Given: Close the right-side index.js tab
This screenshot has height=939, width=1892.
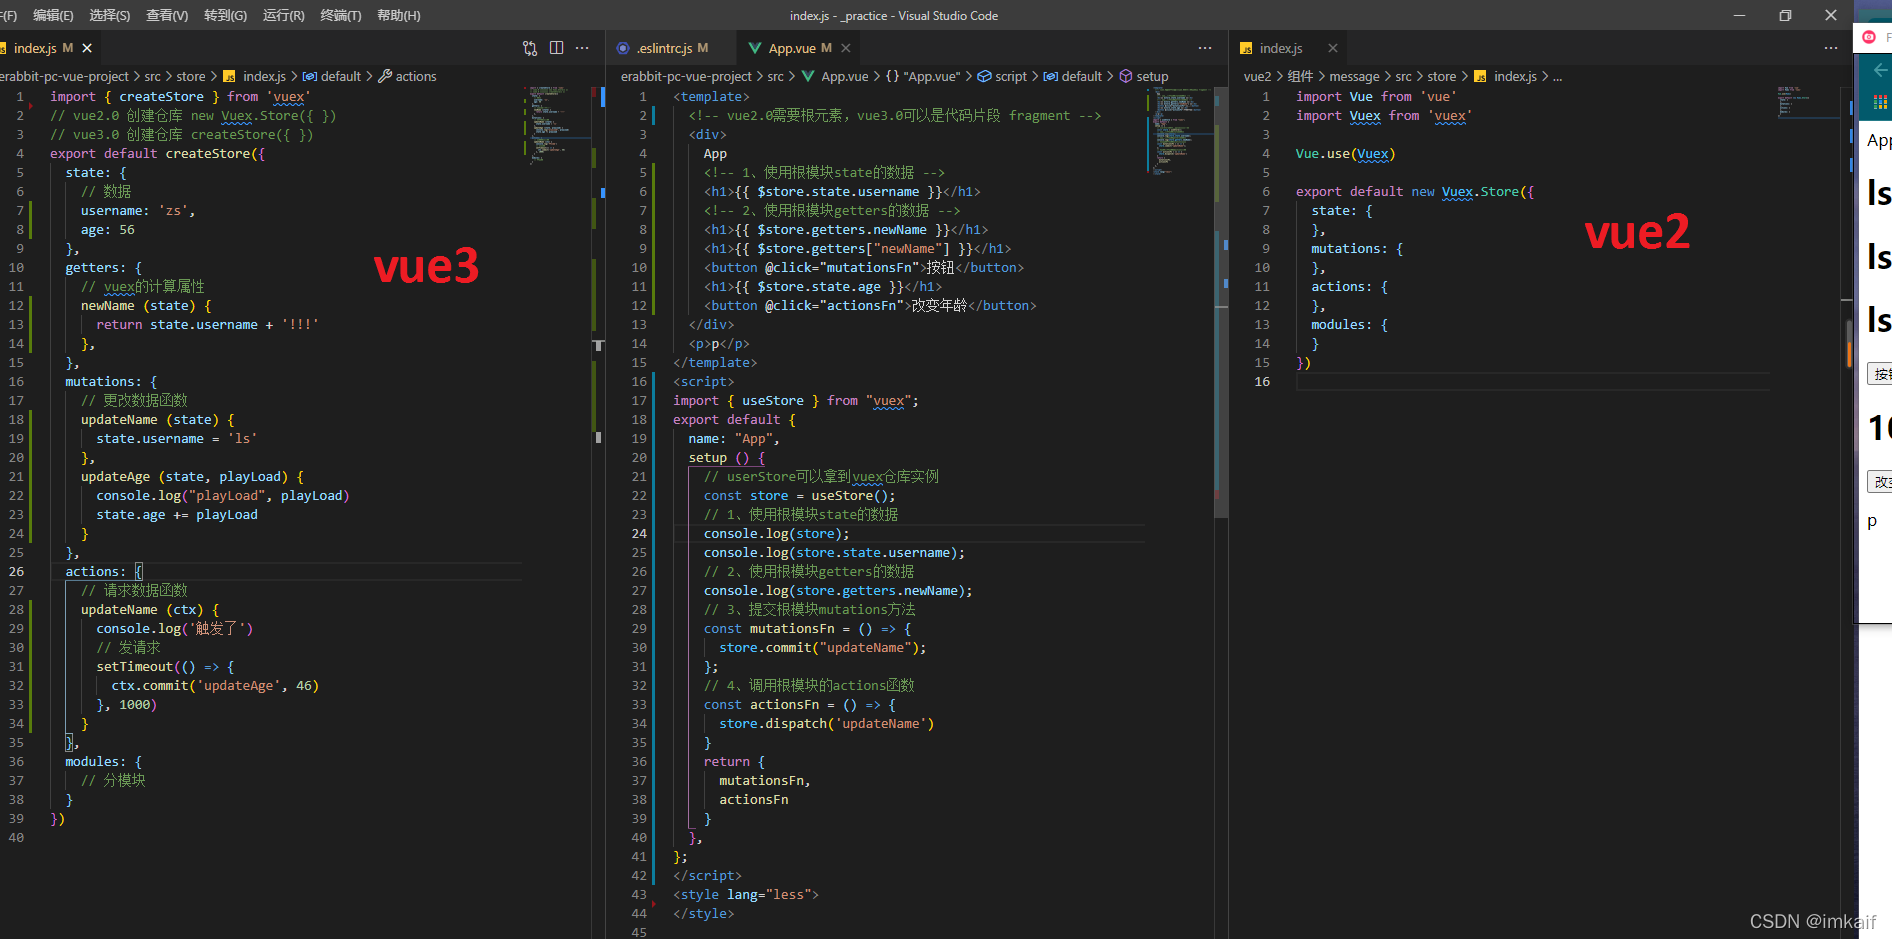Looking at the screenshot, I should tap(1333, 48).
